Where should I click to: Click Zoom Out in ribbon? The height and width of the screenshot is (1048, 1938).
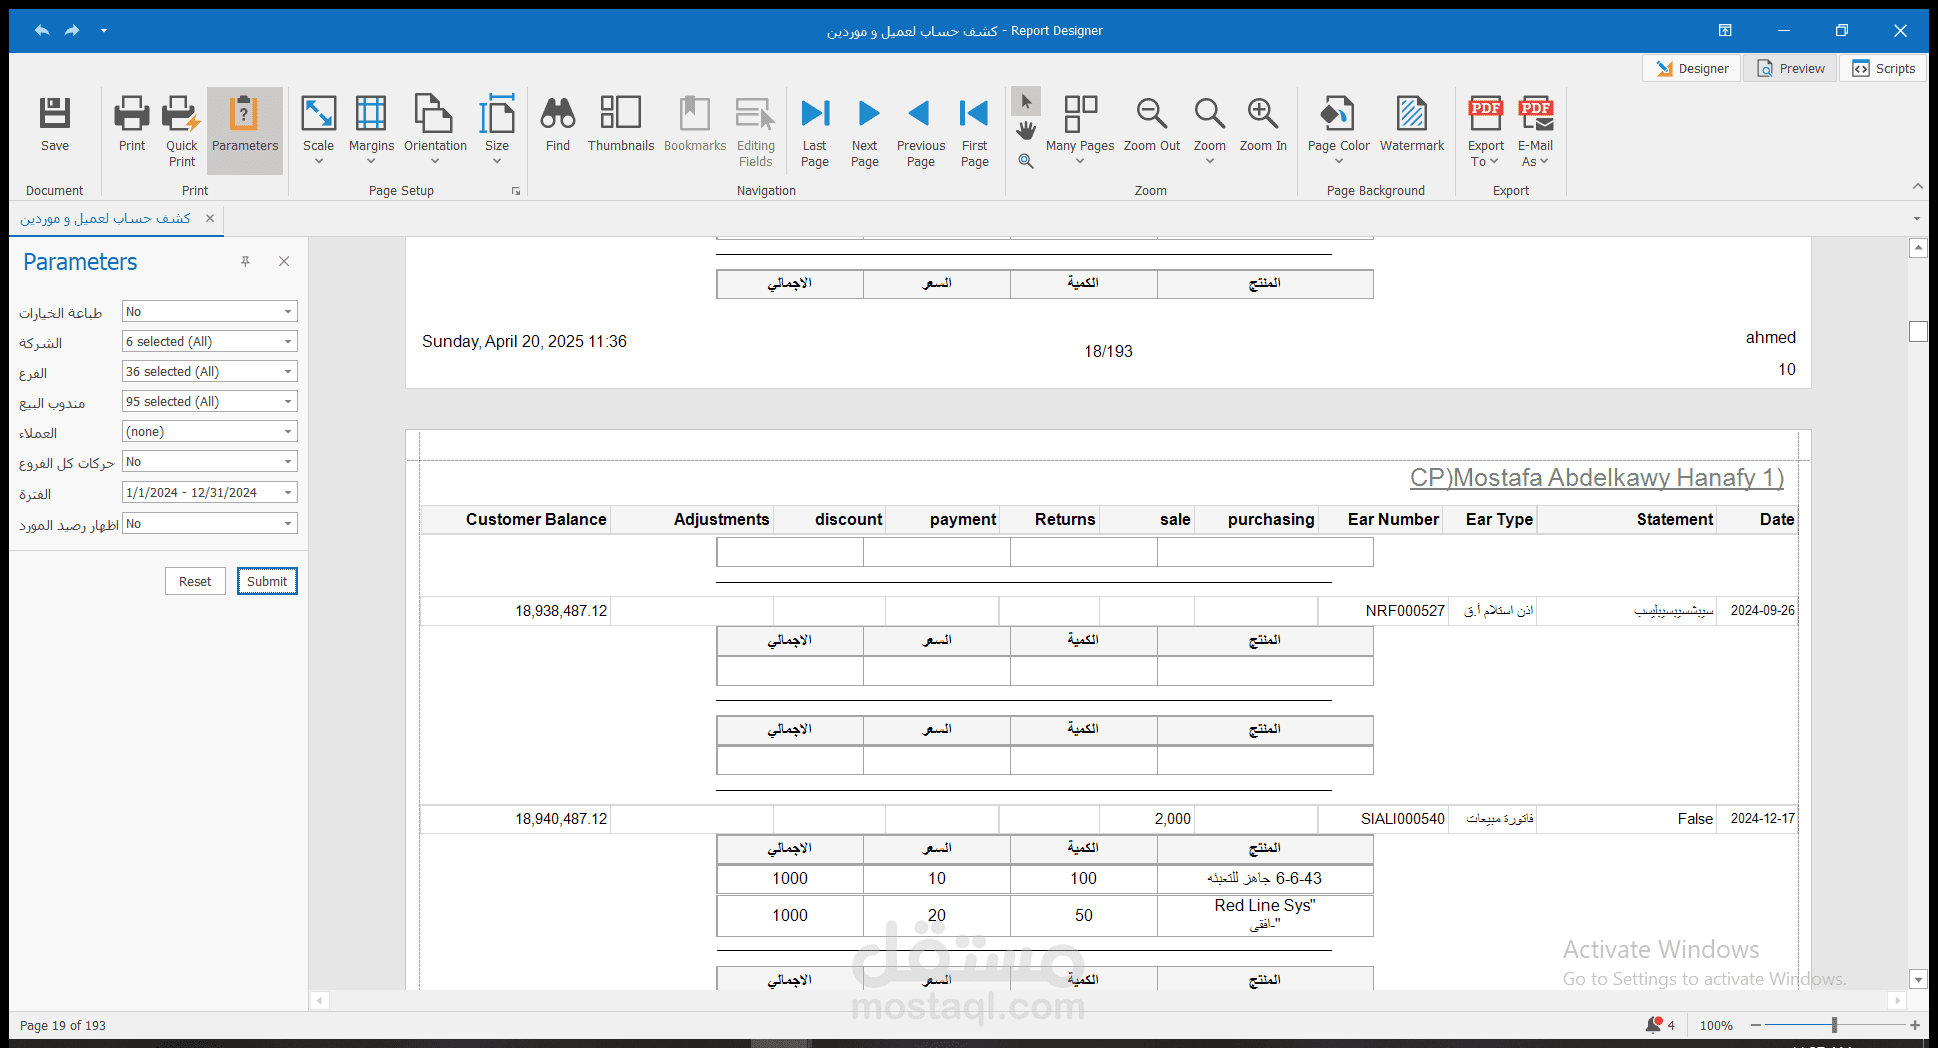1152,125
